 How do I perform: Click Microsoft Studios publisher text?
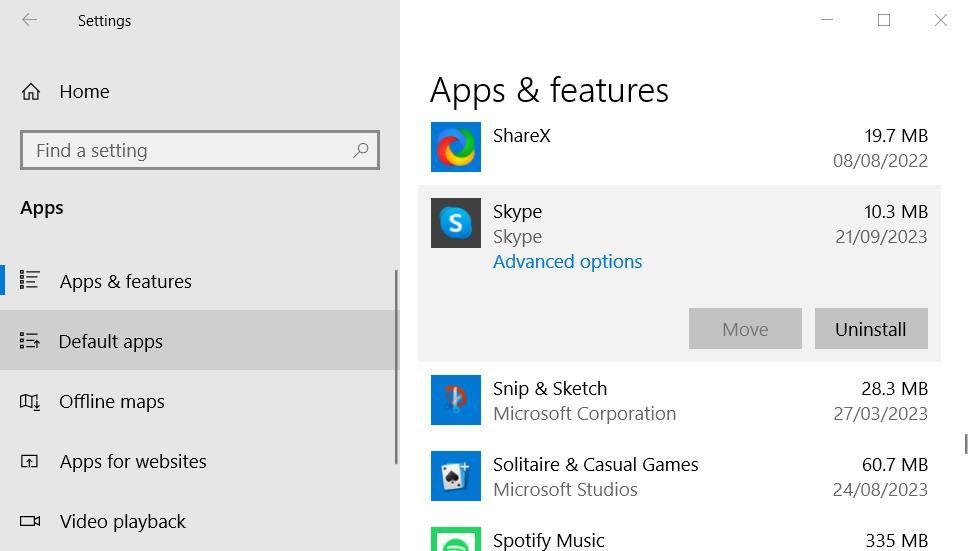point(565,489)
